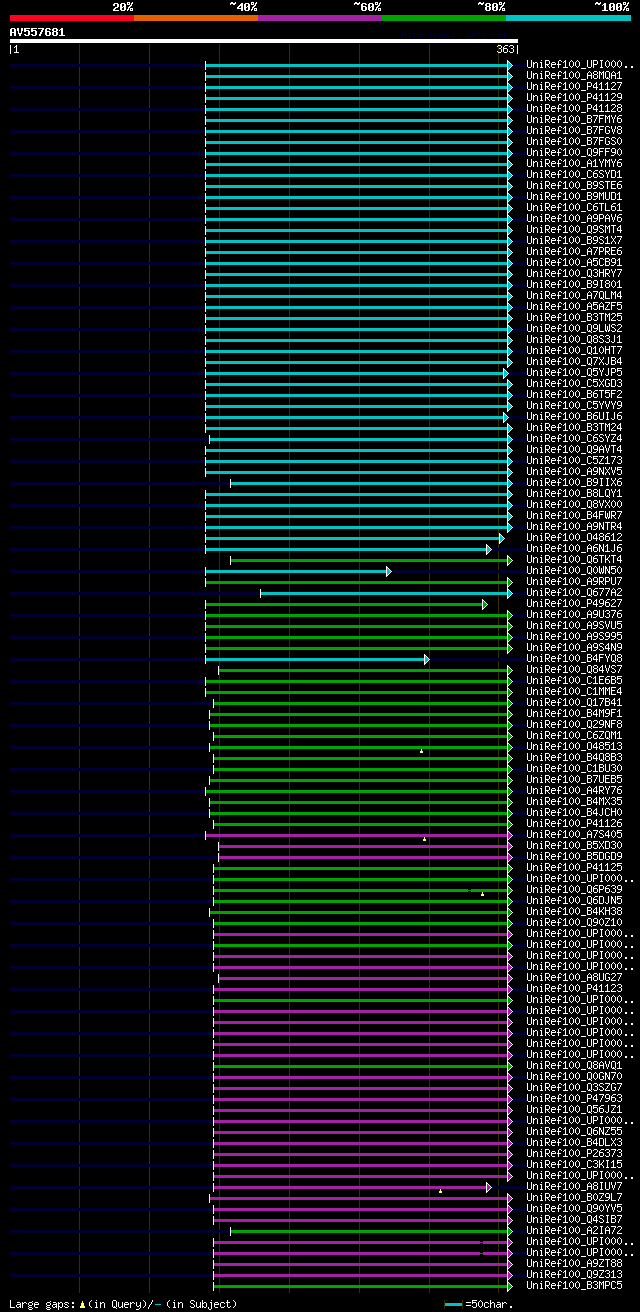The height and width of the screenshot is (1312, 640).
Task: Click the red 20% identity legend segment
Action: [x=71, y=18]
